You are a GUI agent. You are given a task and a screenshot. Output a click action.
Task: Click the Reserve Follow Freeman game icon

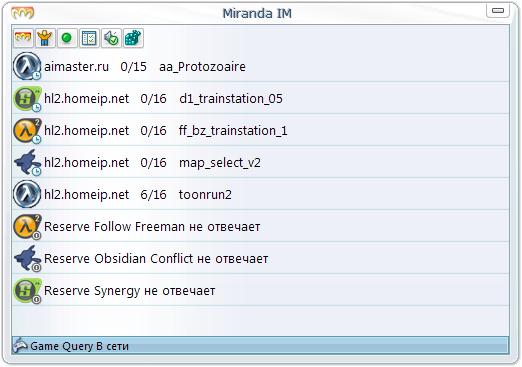coord(27,226)
